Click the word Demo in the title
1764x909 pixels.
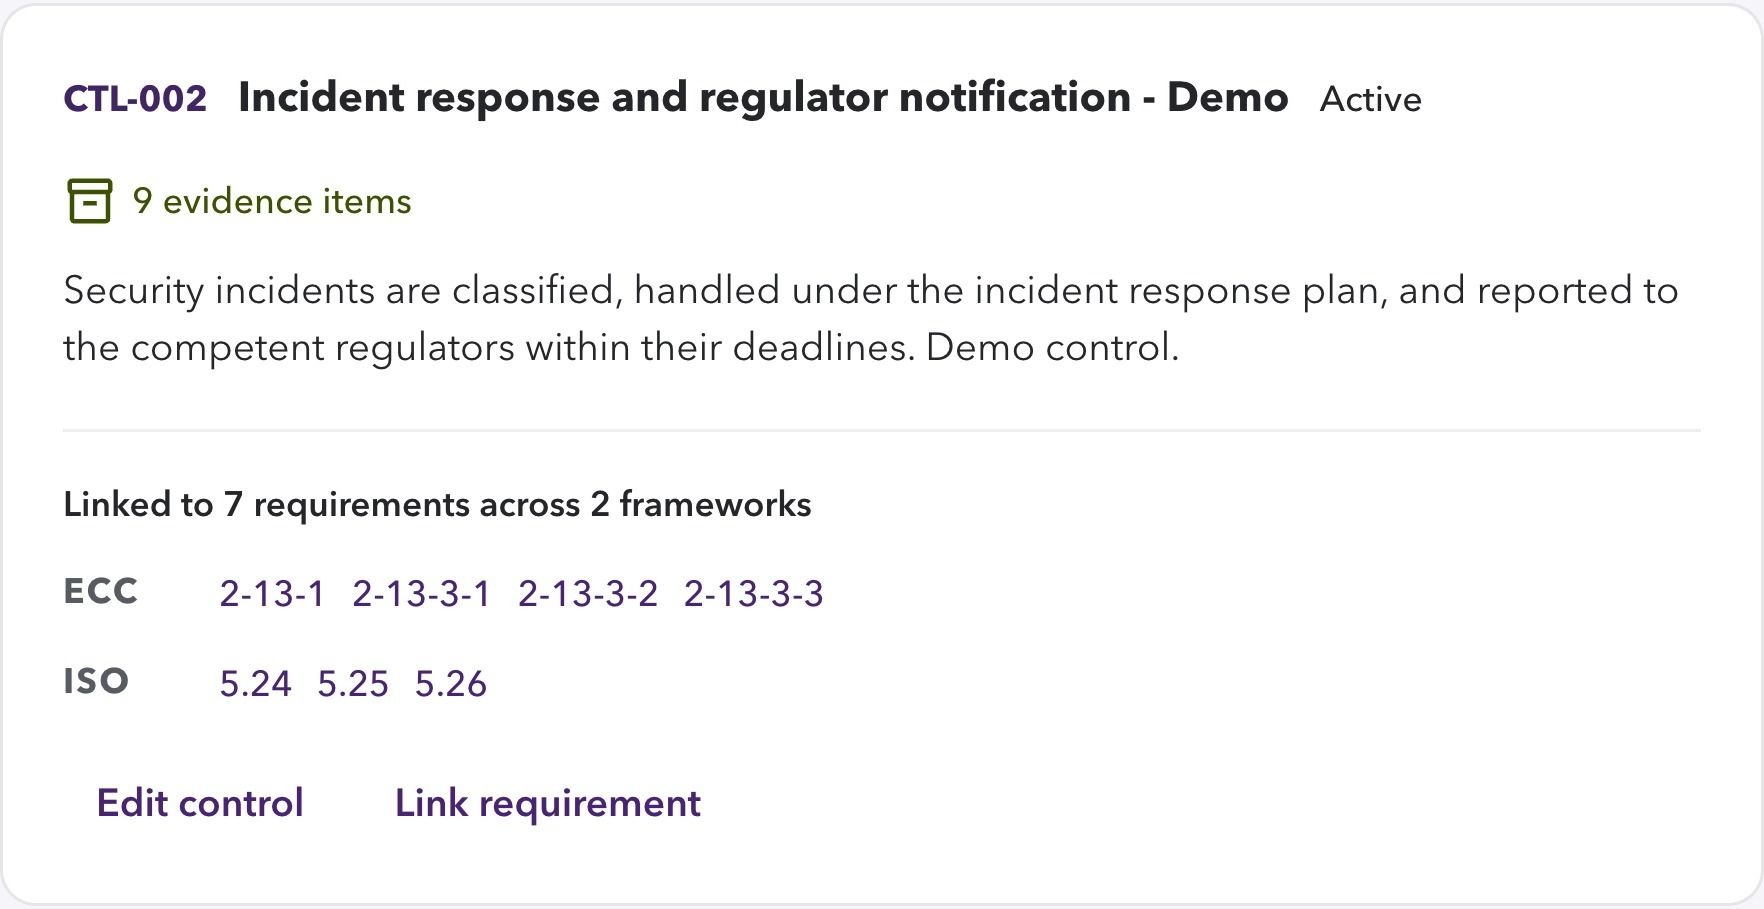(x=1227, y=98)
